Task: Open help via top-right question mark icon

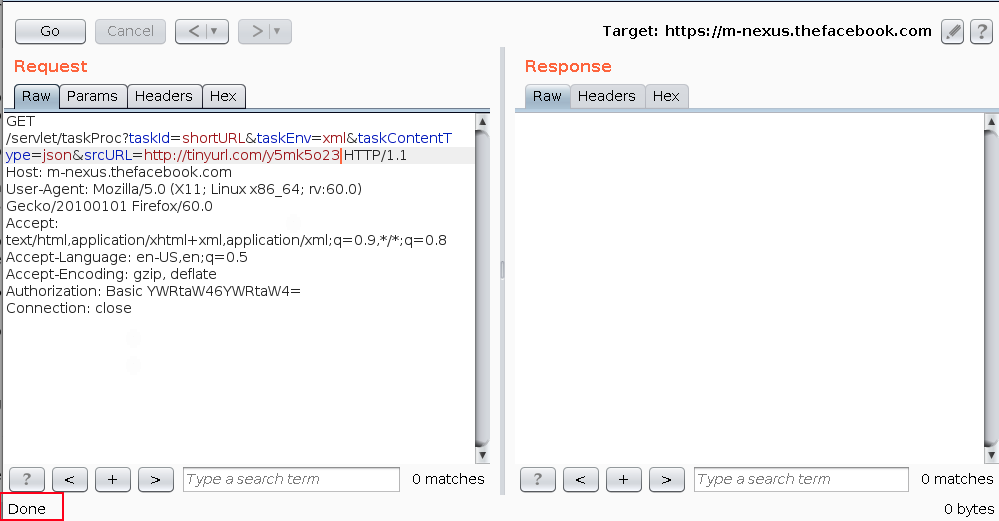Action: 980,31
